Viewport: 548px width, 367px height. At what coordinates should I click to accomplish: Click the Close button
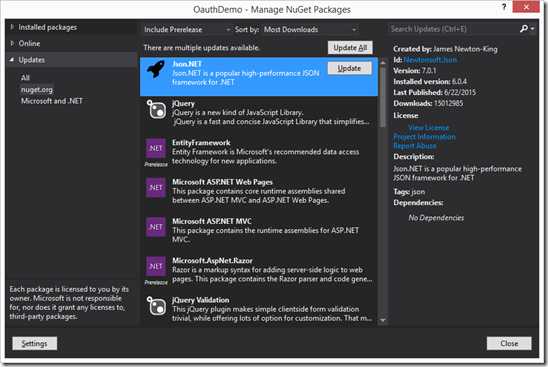[509, 344]
